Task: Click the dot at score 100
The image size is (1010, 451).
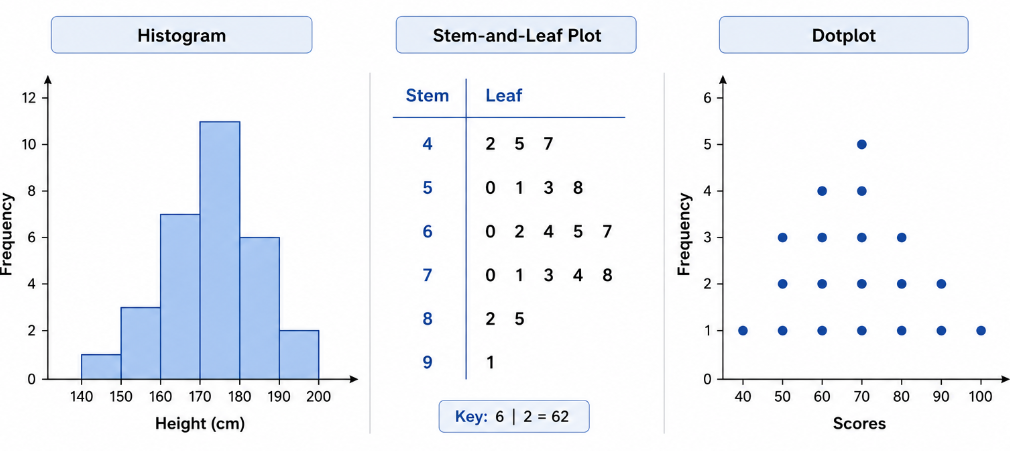Action: click(x=981, y=331)
